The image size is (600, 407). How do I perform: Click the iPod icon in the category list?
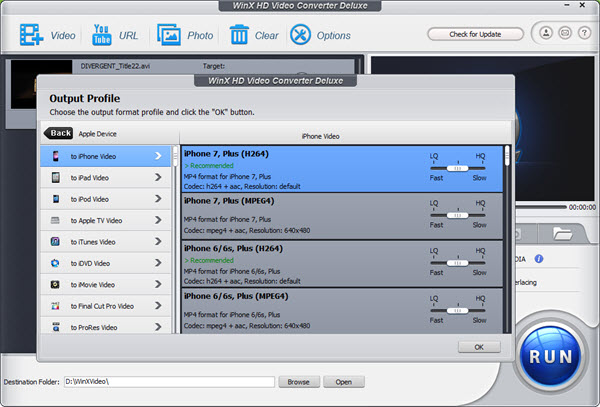56,199
